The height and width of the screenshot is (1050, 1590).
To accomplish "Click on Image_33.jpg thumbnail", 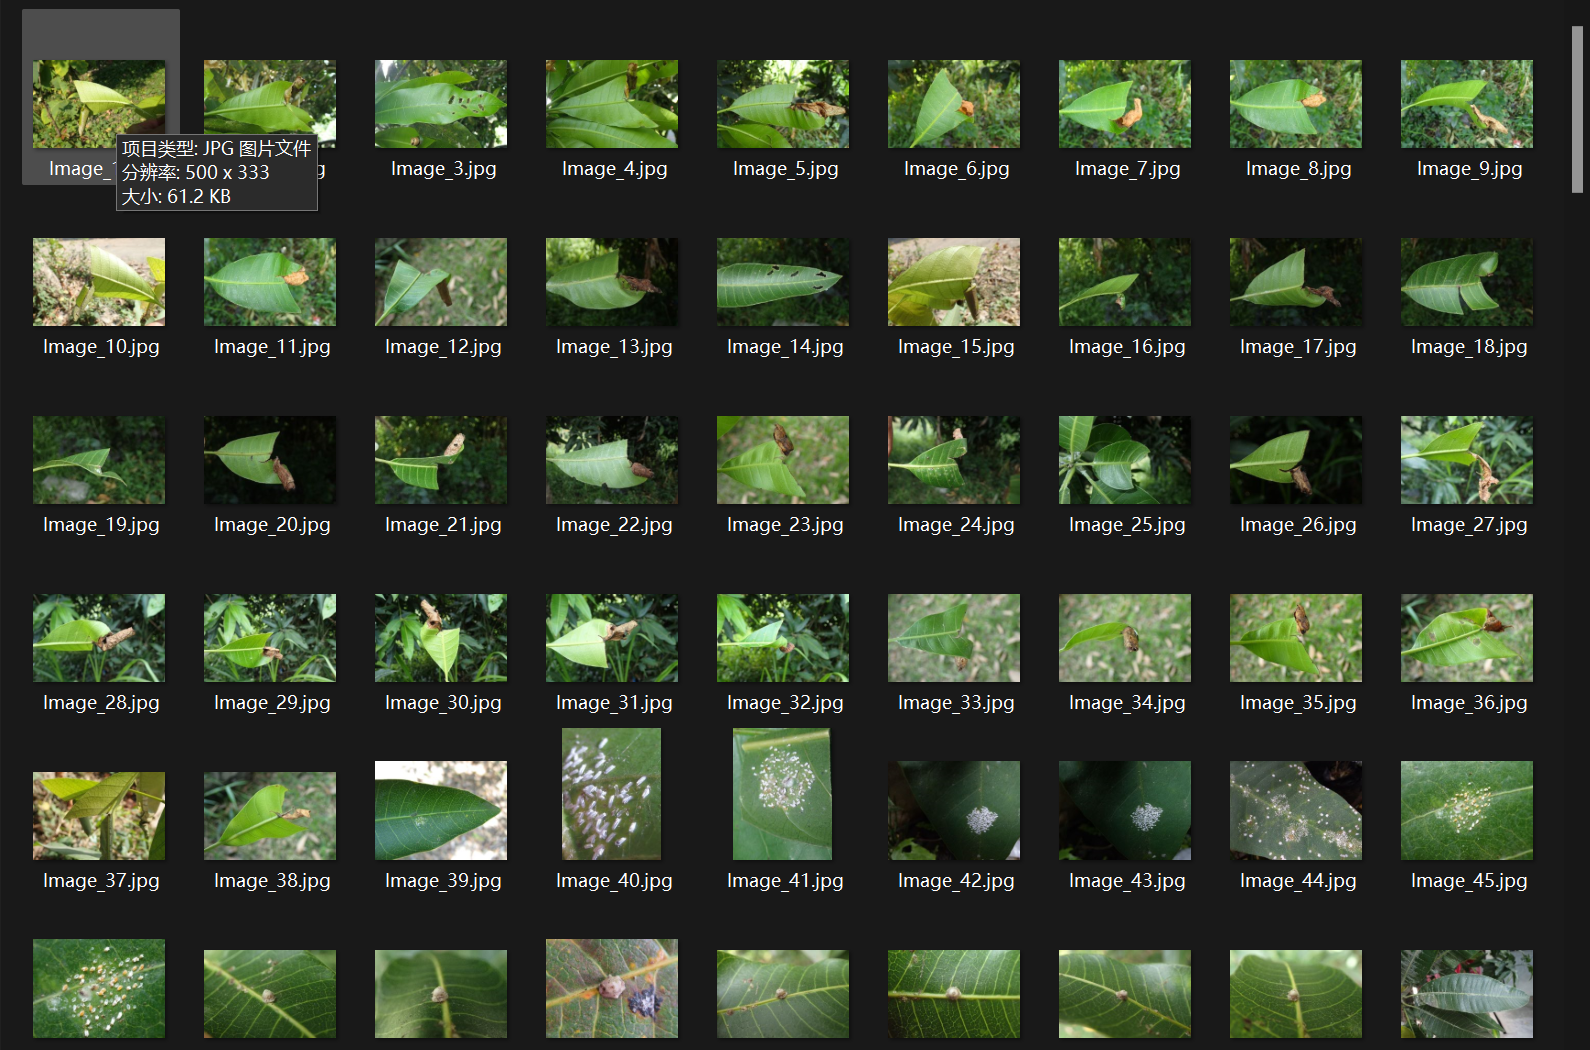I will (954, 638).
